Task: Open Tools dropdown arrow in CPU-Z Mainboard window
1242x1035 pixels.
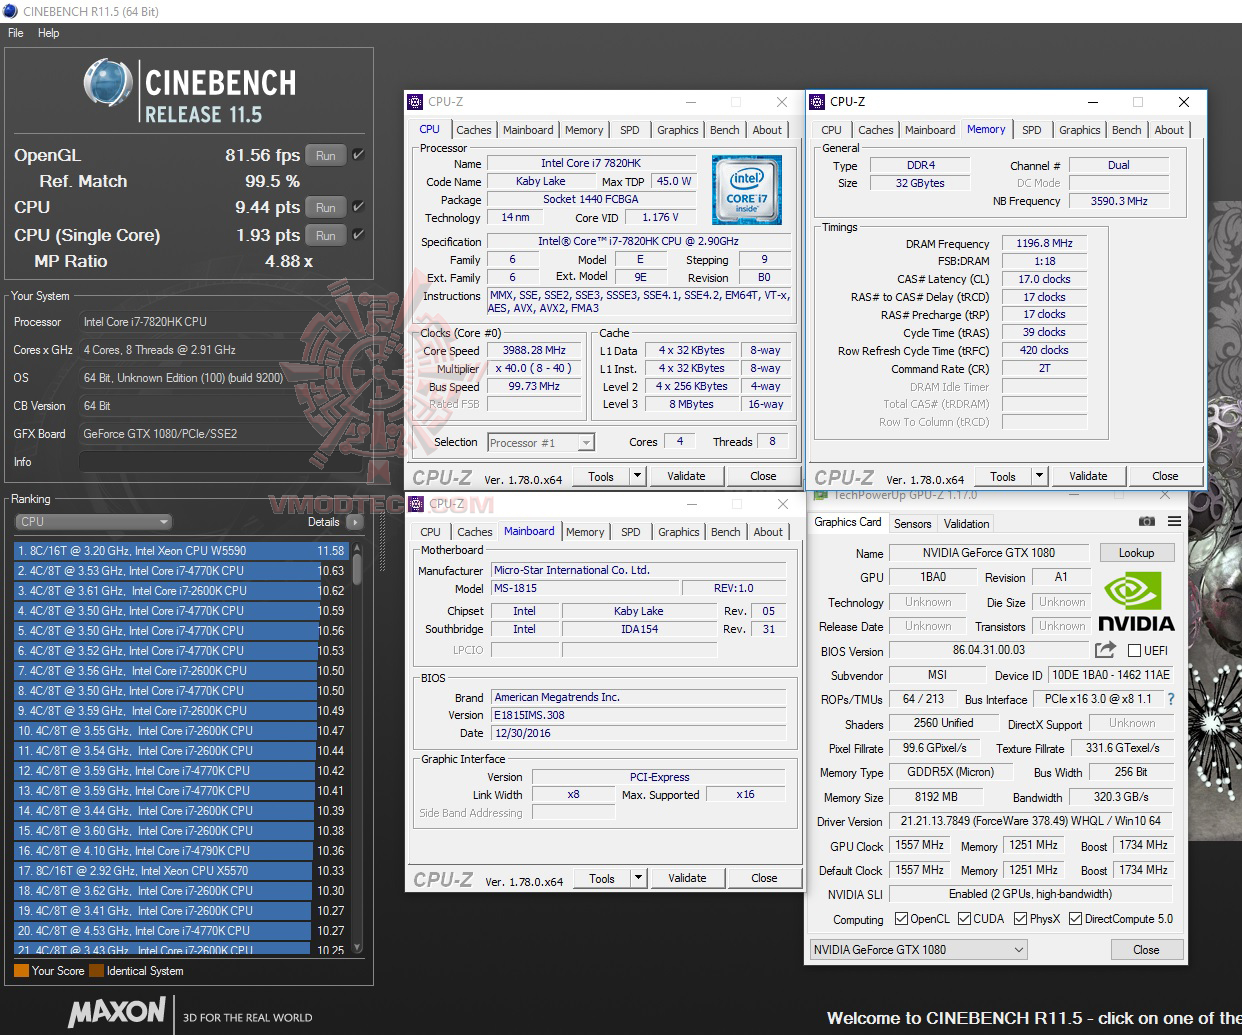Action: click(639, 878)
